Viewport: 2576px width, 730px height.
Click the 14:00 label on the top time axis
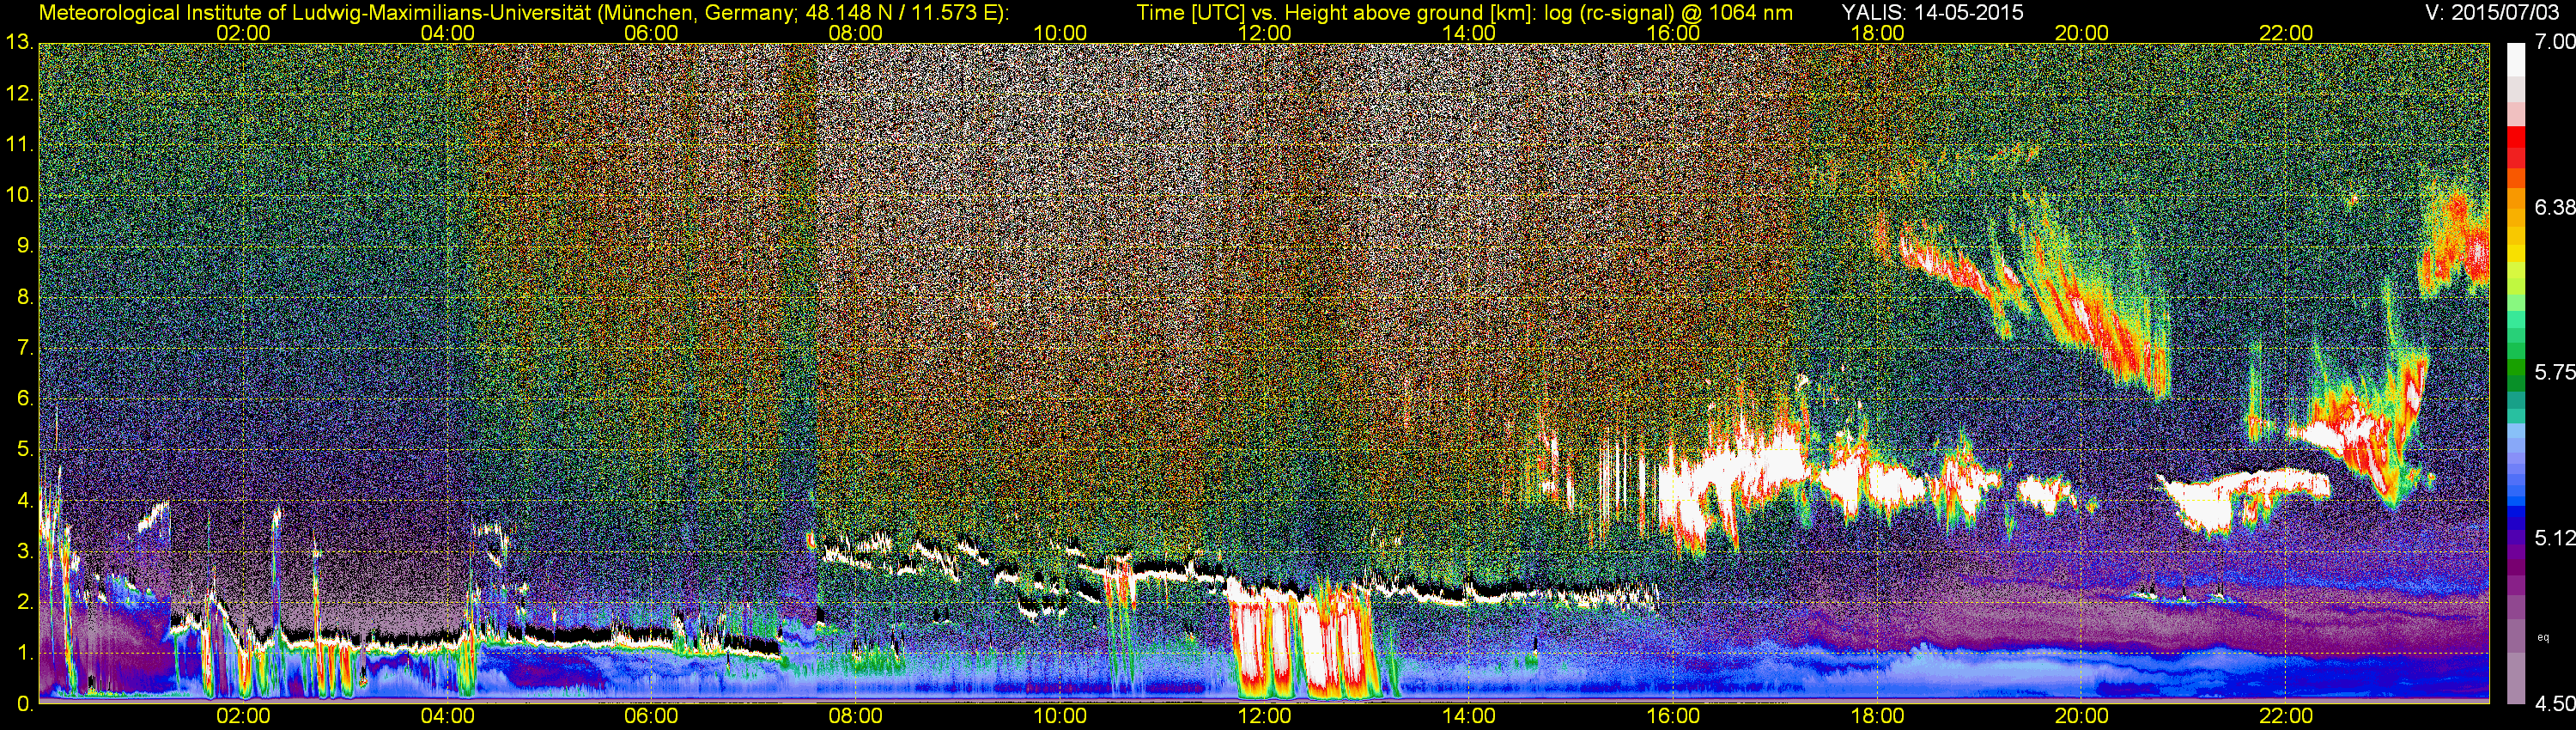point(1469,33)
